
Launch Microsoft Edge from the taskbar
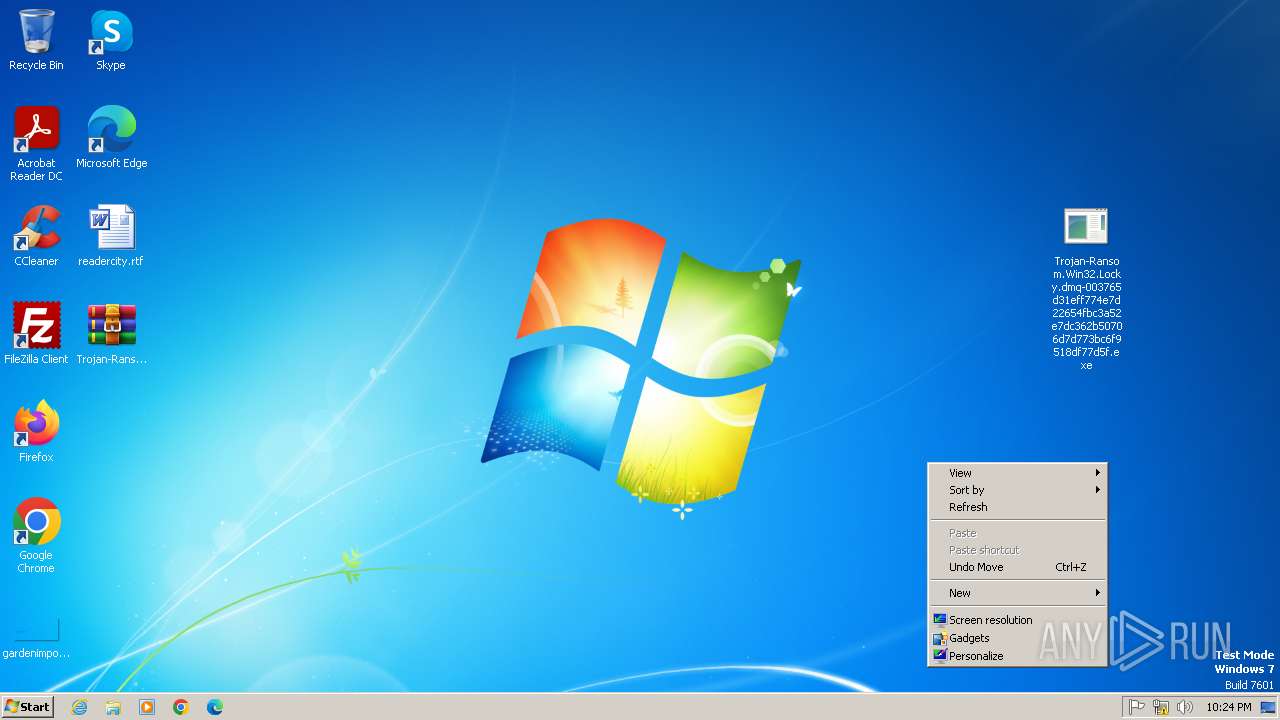(215, 707)
